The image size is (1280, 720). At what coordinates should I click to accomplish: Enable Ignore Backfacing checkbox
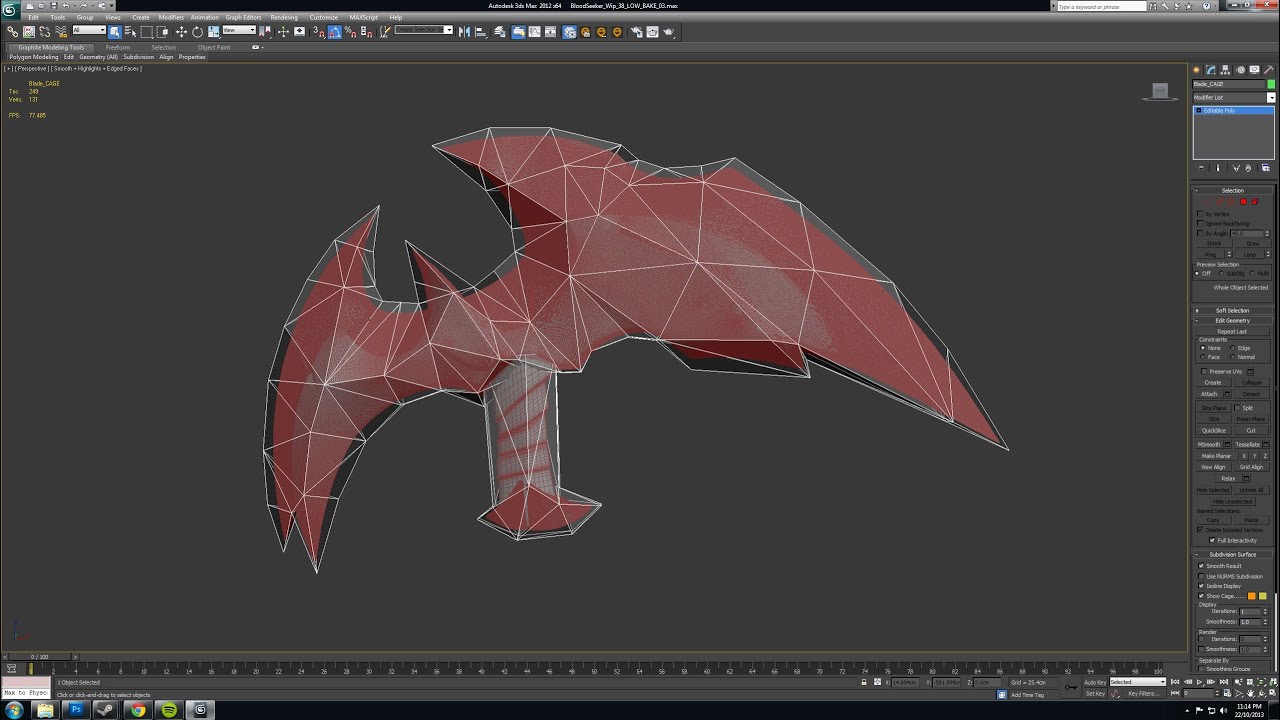tap(1200, 223)
